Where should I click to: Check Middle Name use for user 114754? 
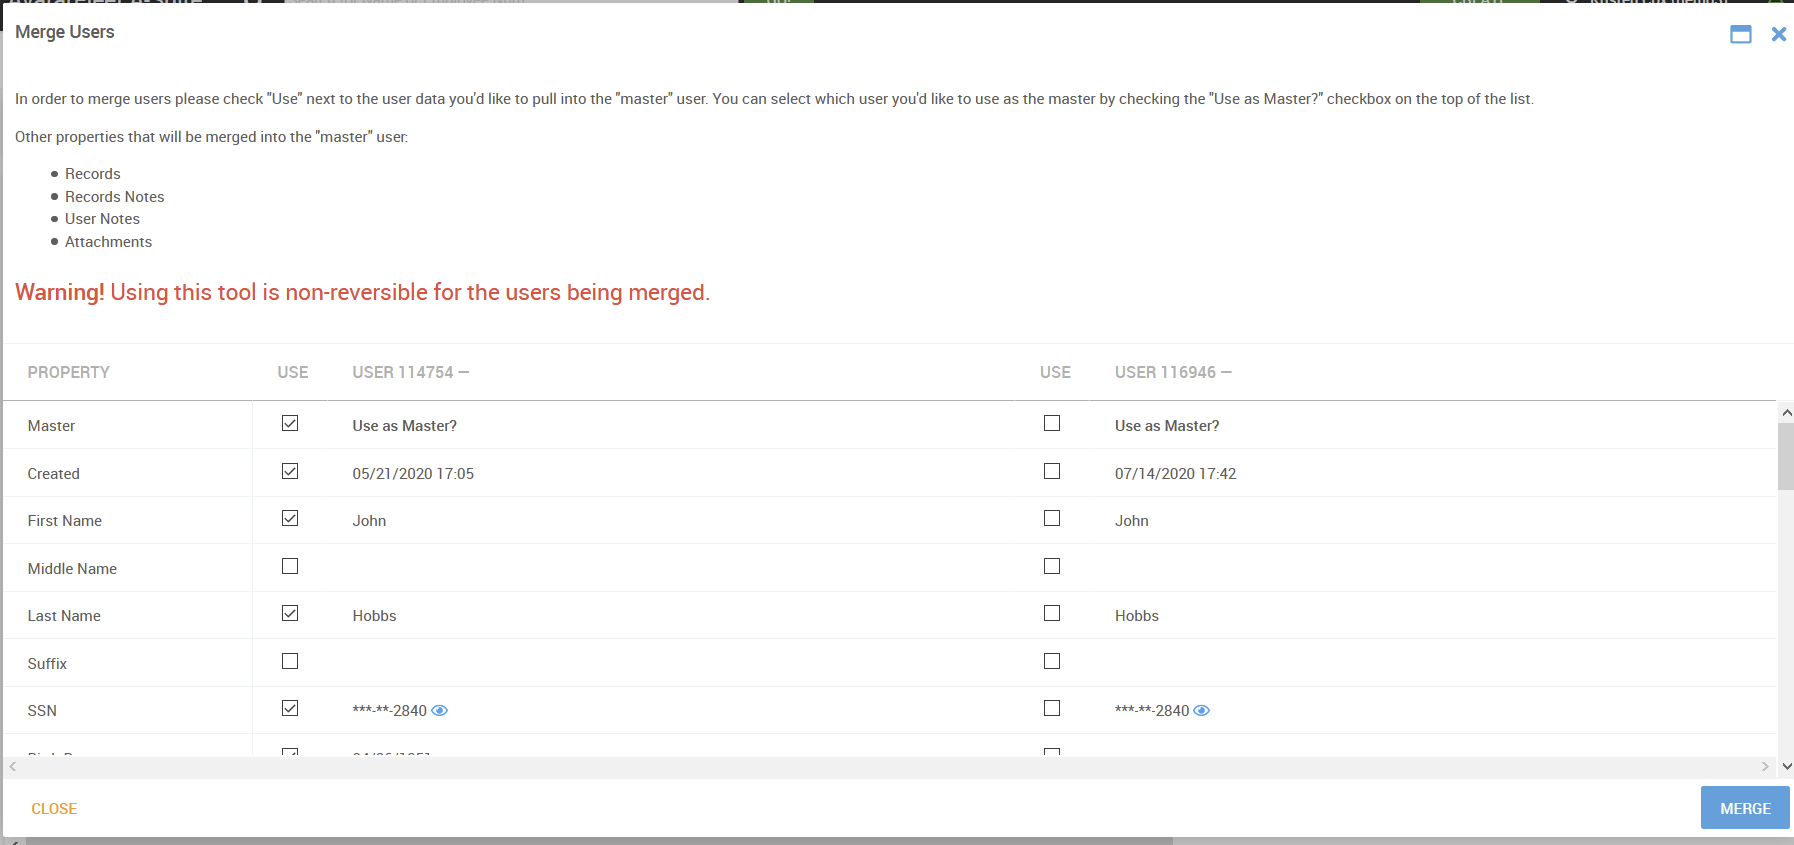click(x=290, y=566)
